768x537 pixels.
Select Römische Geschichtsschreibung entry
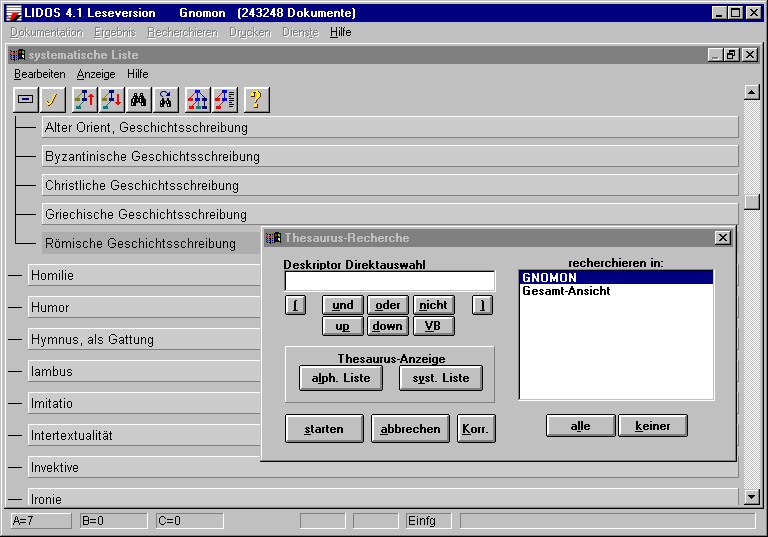click(x=152, y=243)
